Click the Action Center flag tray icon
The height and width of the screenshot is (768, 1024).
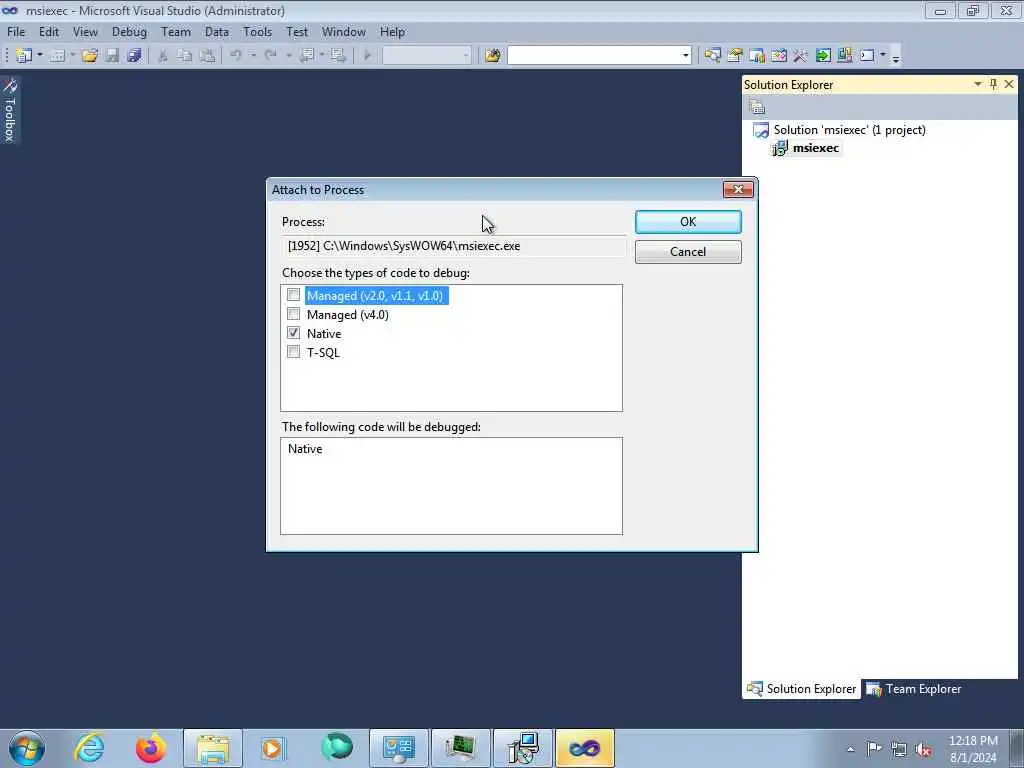(x=874, y=749)
